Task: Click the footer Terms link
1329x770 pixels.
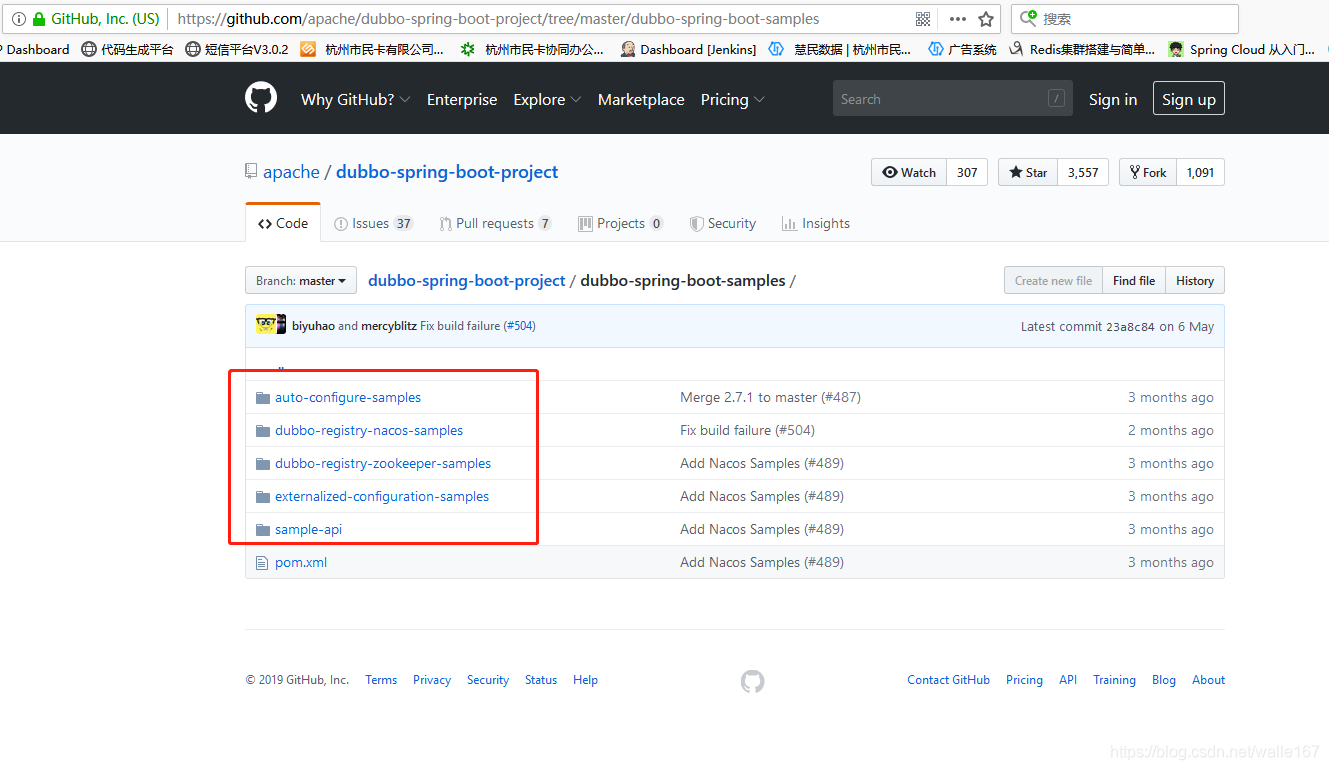Action: coord(381,680)
